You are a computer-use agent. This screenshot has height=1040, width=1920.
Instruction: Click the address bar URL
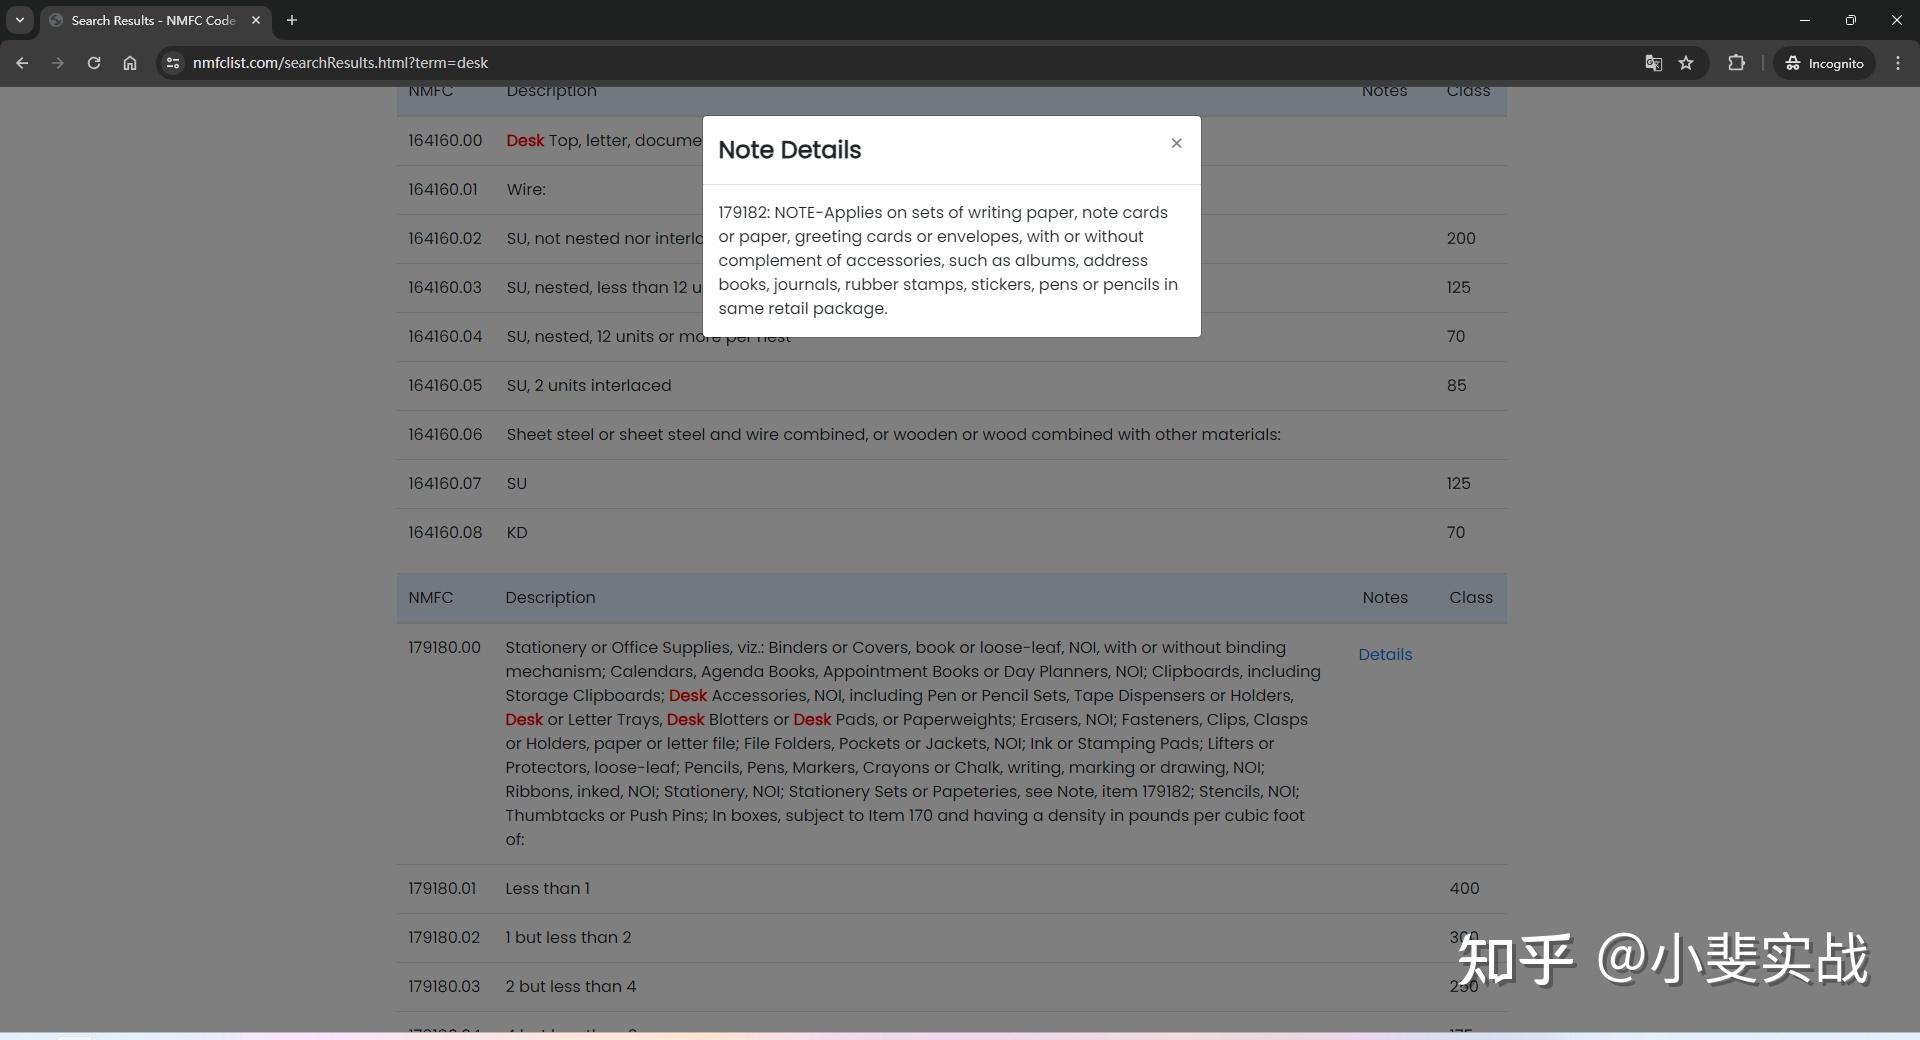340,63
